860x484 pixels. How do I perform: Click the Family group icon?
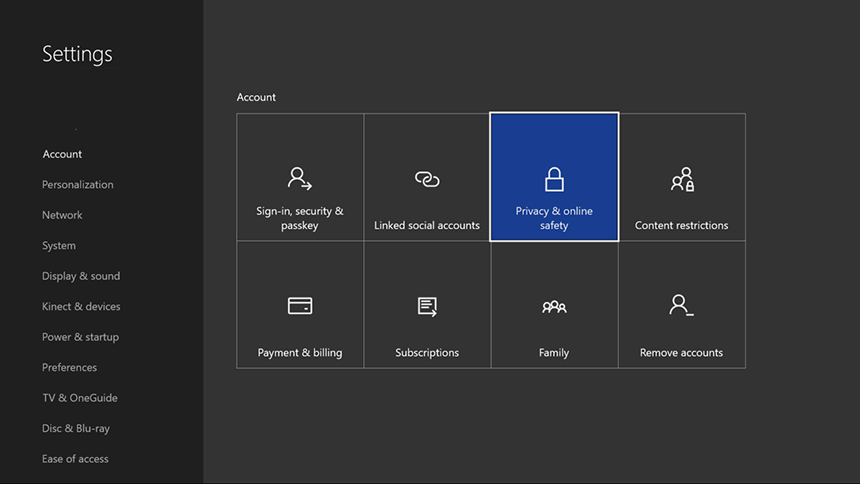(x=554, y=307)
